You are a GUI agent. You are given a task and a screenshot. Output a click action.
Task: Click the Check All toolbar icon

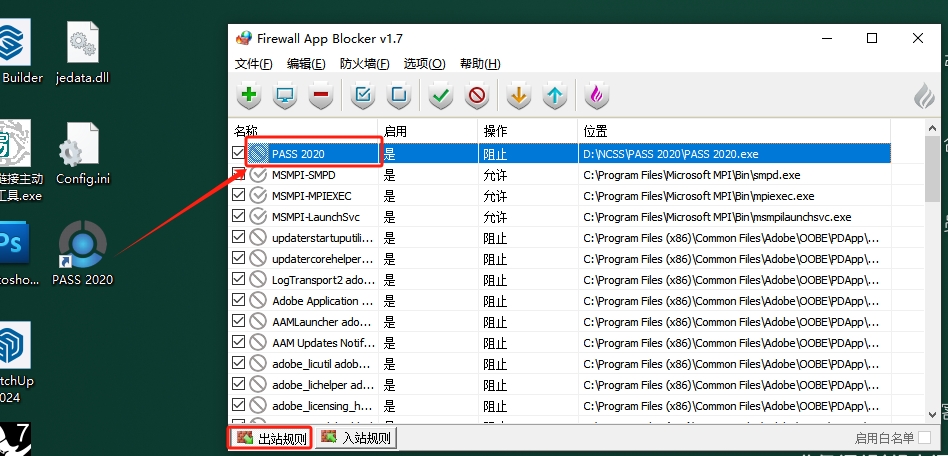click(363, 95)
